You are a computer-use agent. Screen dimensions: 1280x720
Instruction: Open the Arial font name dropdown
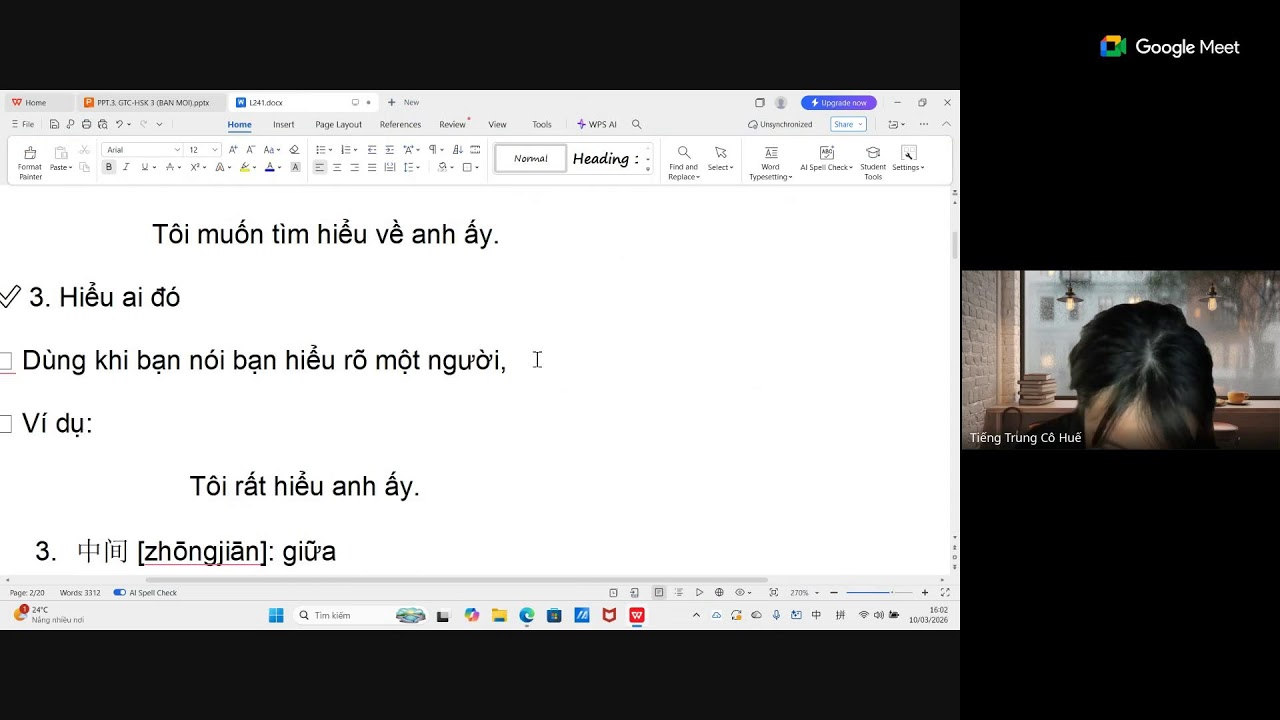177,150
